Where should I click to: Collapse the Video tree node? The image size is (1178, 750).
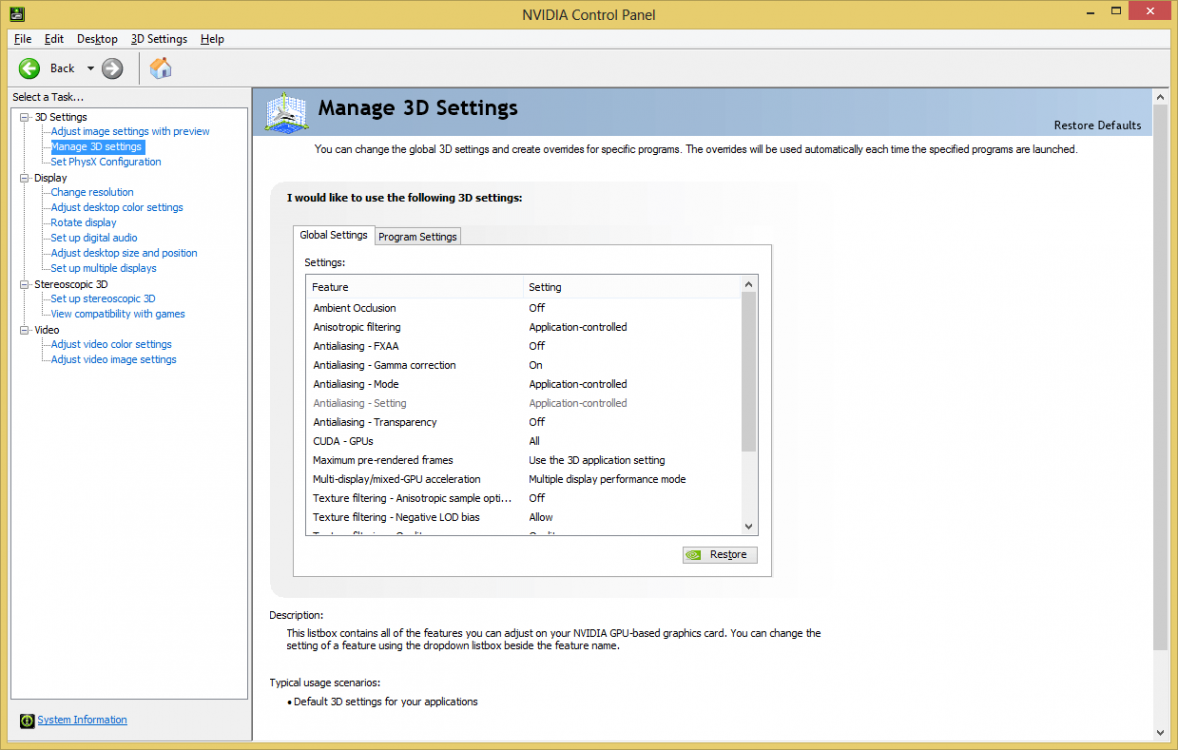click(25, 330)
